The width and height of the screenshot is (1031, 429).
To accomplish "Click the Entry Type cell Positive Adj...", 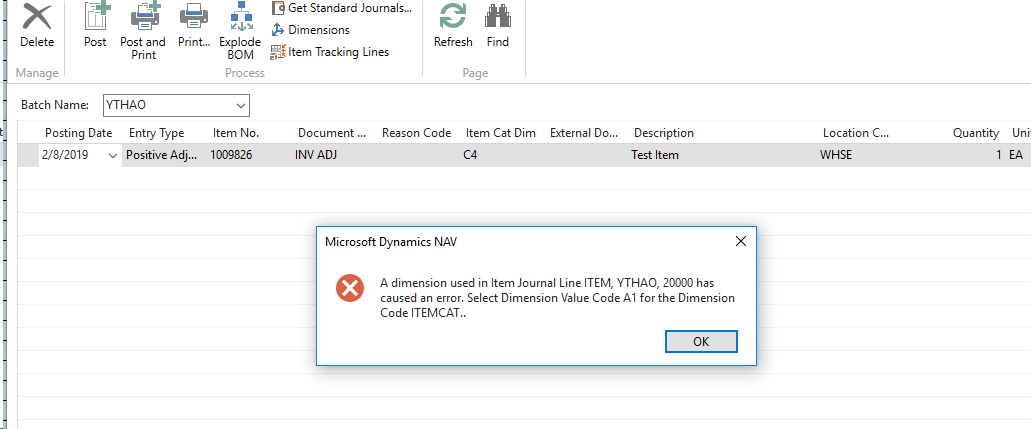I will pyautogui.click(x=162, y=155).
